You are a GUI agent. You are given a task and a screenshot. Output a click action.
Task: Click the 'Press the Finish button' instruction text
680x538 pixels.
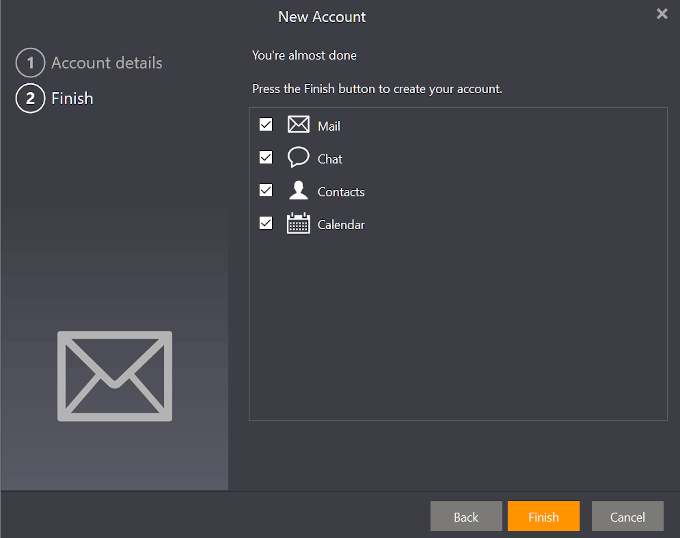tap(377, 89)
